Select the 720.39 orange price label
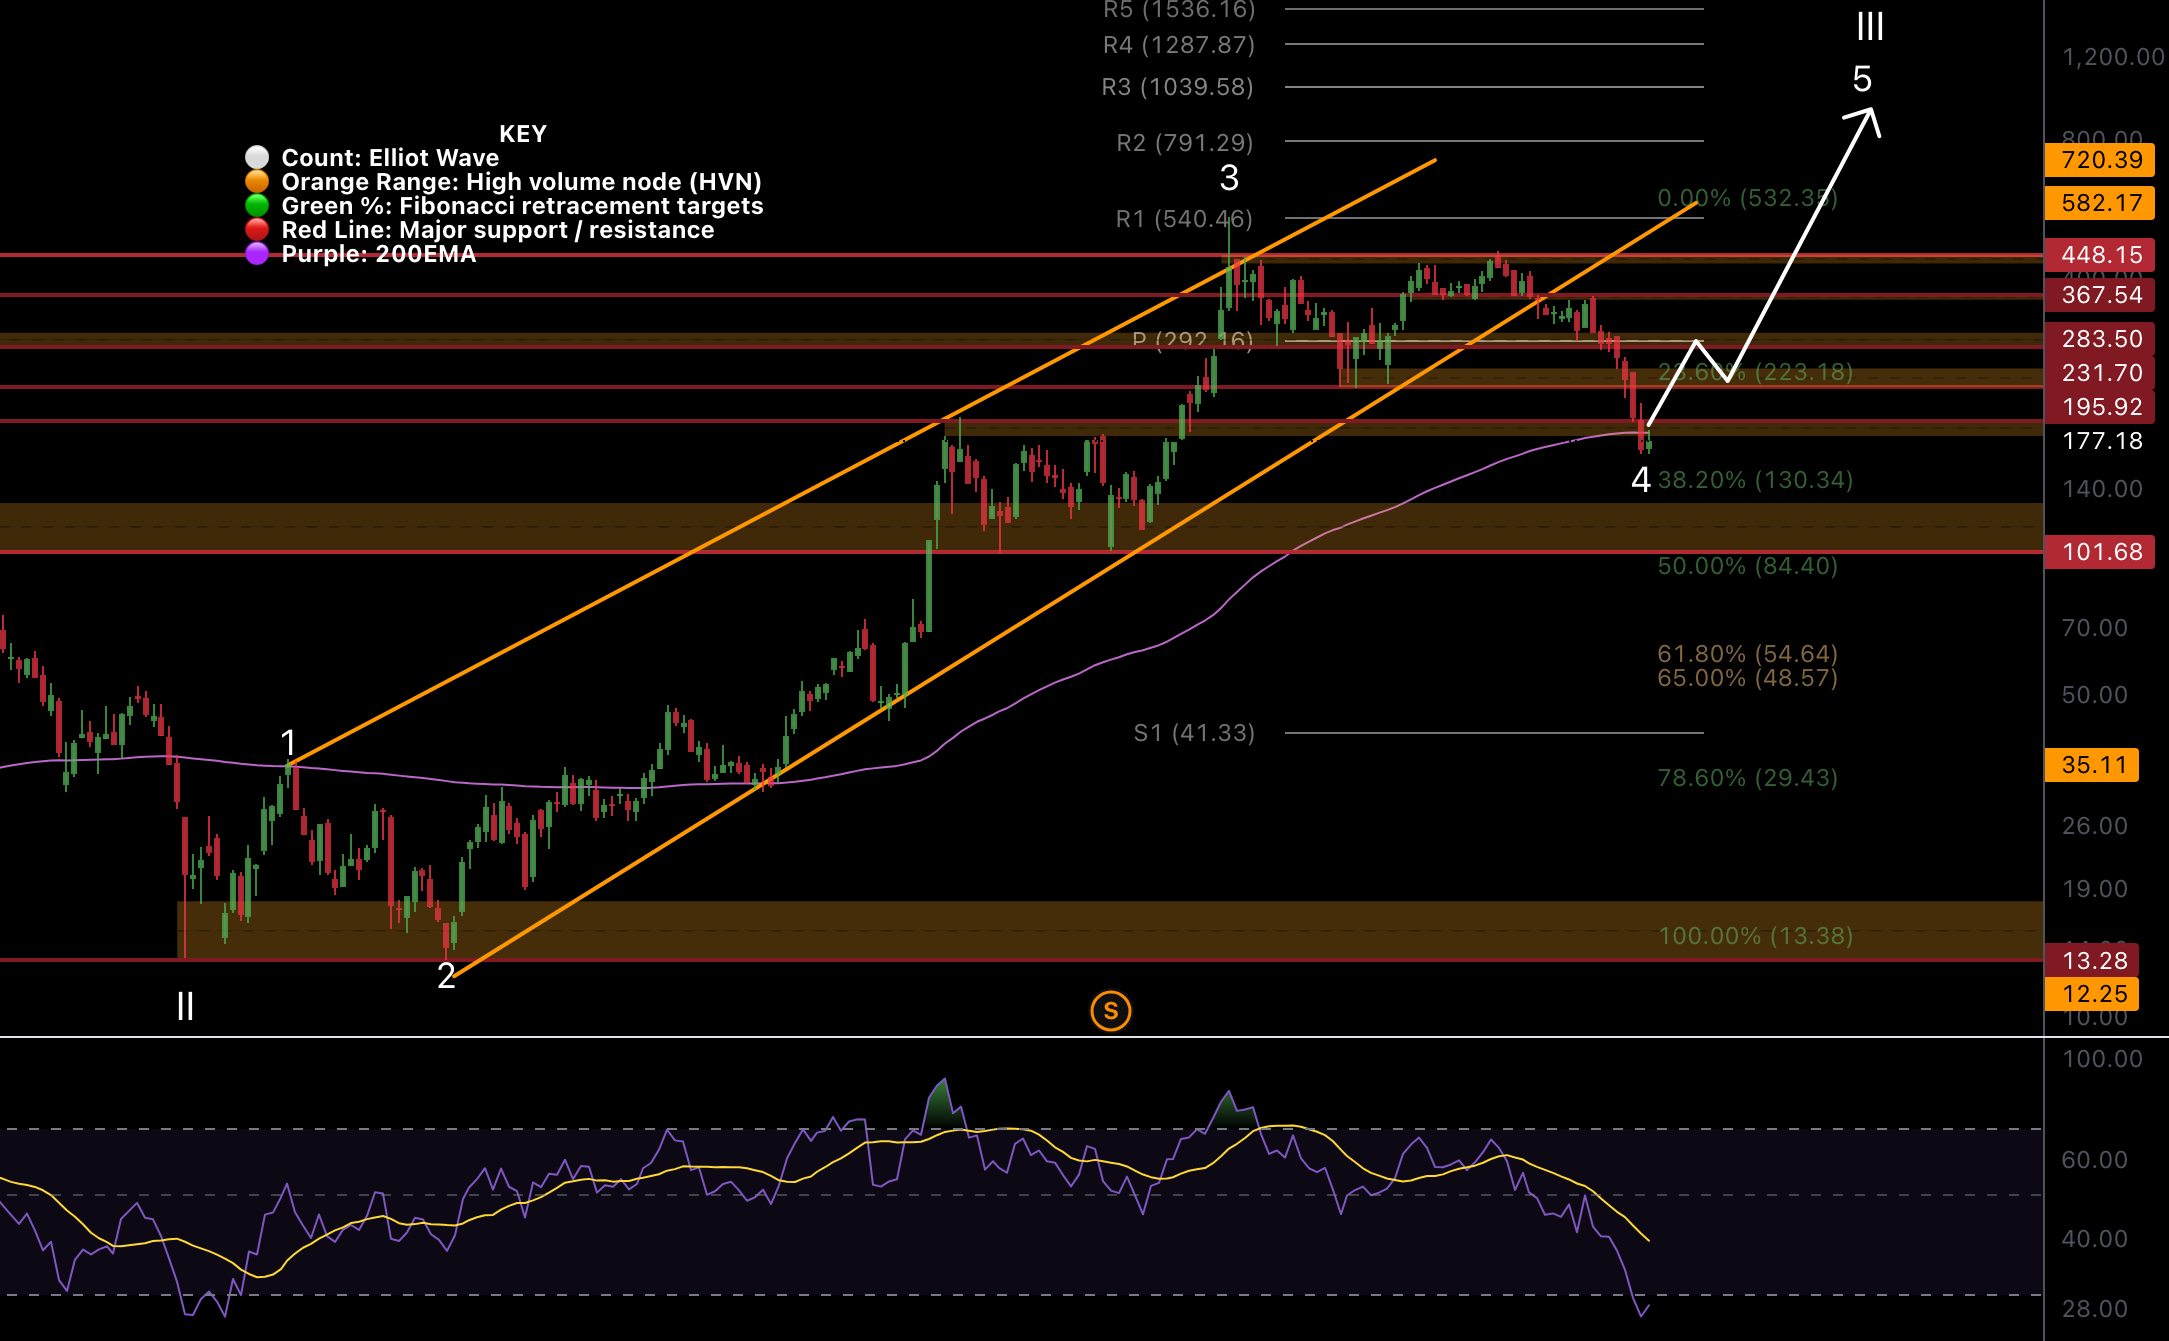Image resolution: width=2169 pixels, height=1341 pixels. tap(2100, 160)
